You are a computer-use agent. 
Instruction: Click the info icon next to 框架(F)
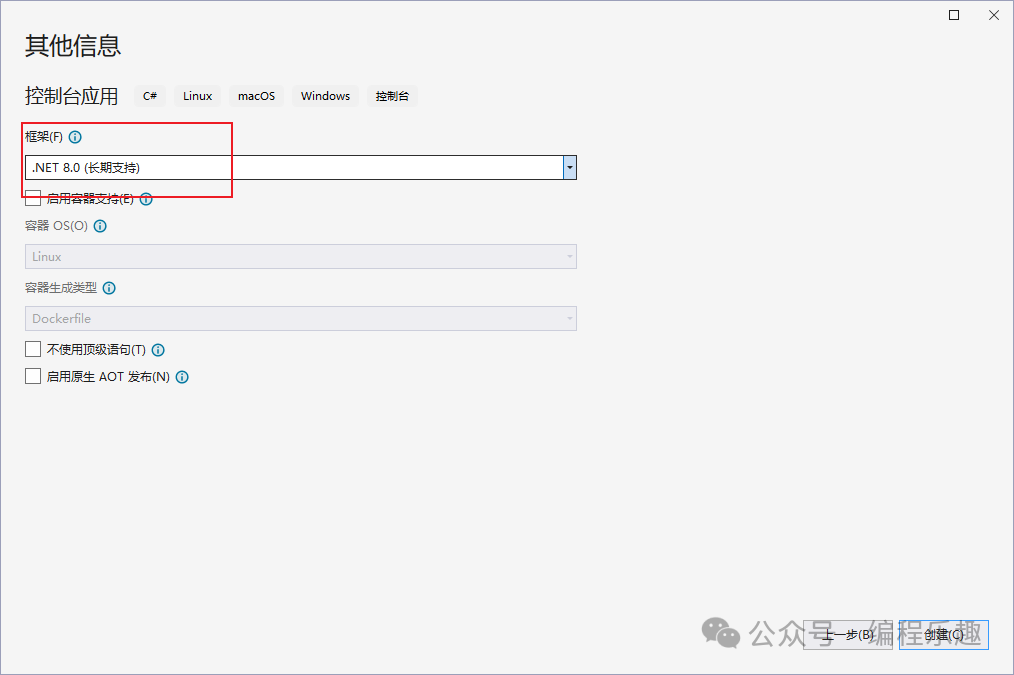pyautogui.click(x=75, y=137)
